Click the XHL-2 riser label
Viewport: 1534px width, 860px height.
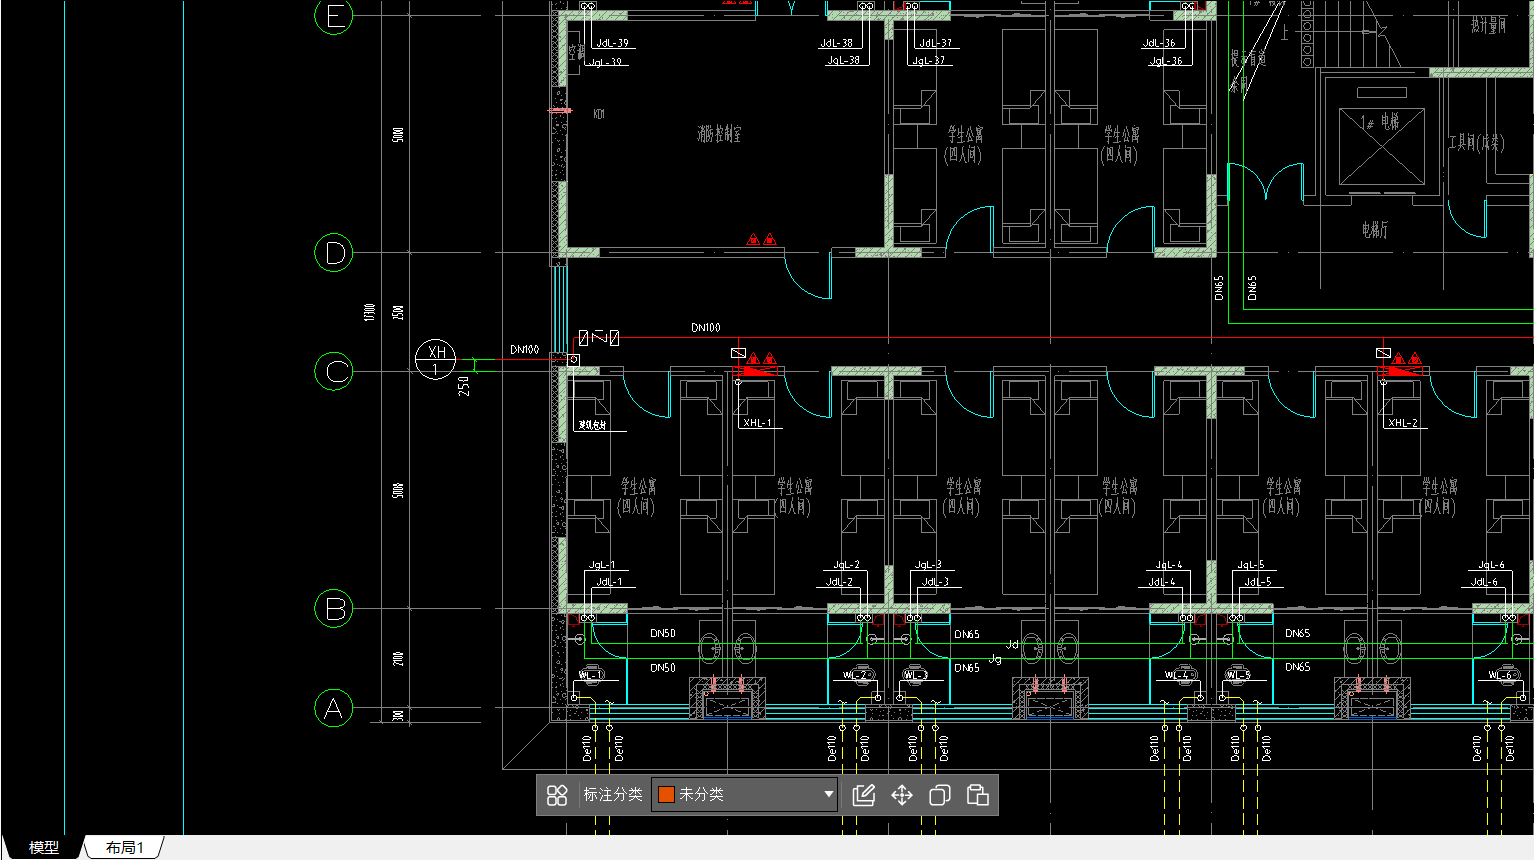(x=1402, y=423)
